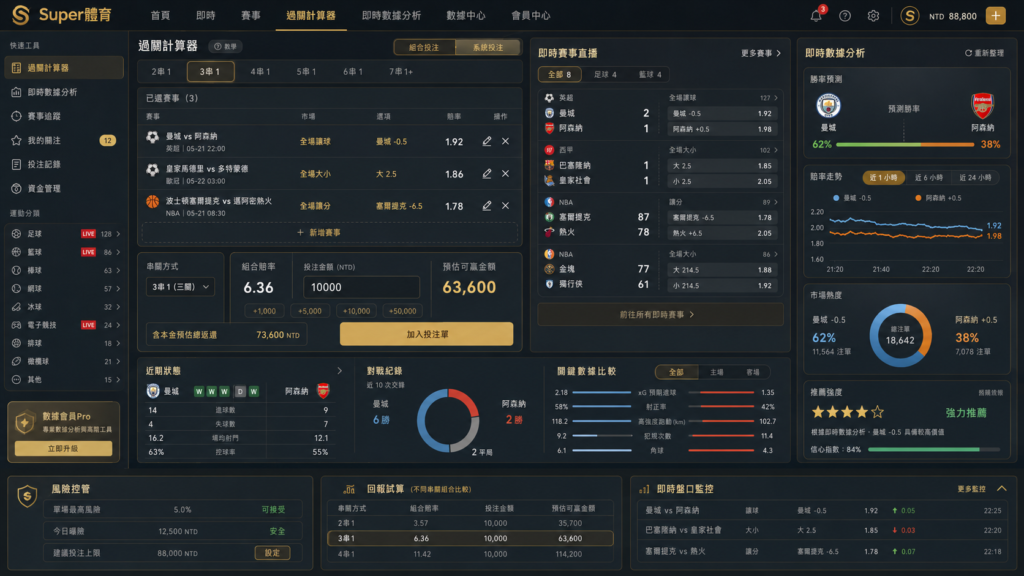This screenshot has height=576, width=1024.
Task: Open the notifications bell
Action: 816,16
